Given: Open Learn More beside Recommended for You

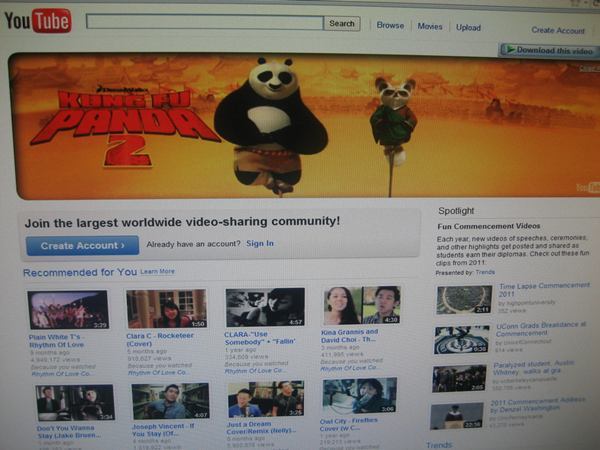Looking at the screenshot, I should pos(157,271).
